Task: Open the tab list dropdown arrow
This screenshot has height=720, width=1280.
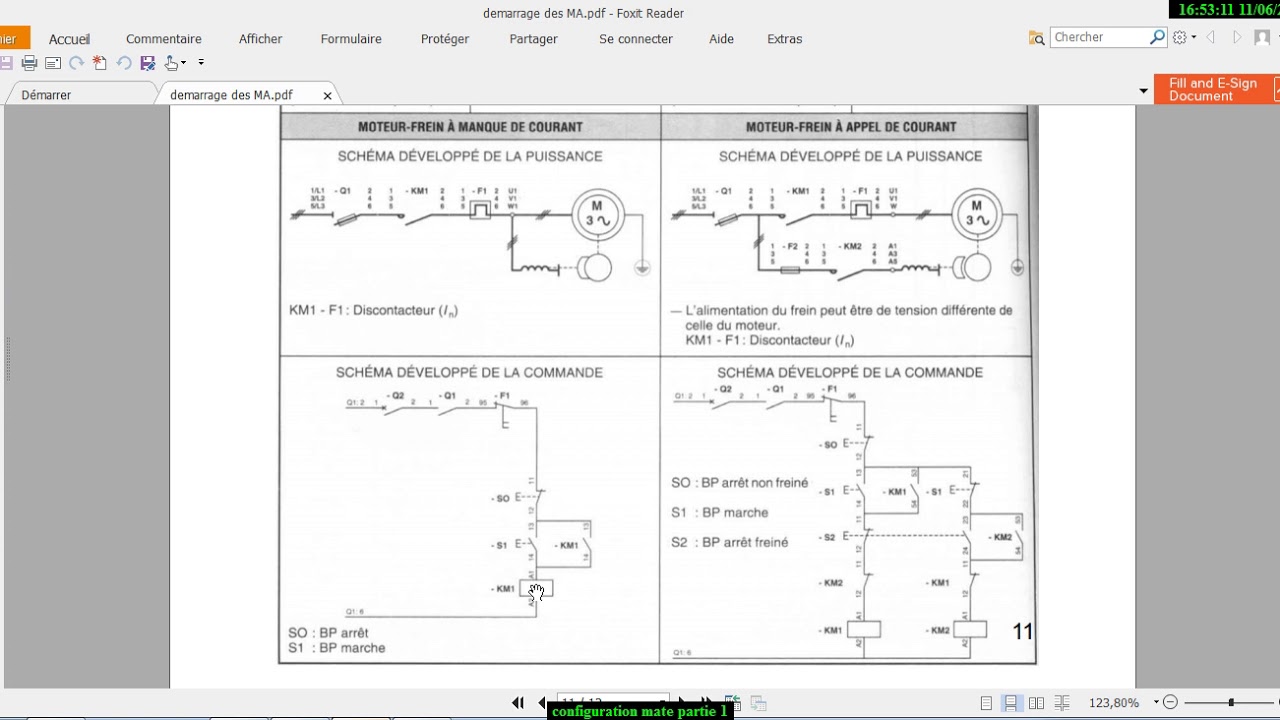Action: (x=1144, y=91)
